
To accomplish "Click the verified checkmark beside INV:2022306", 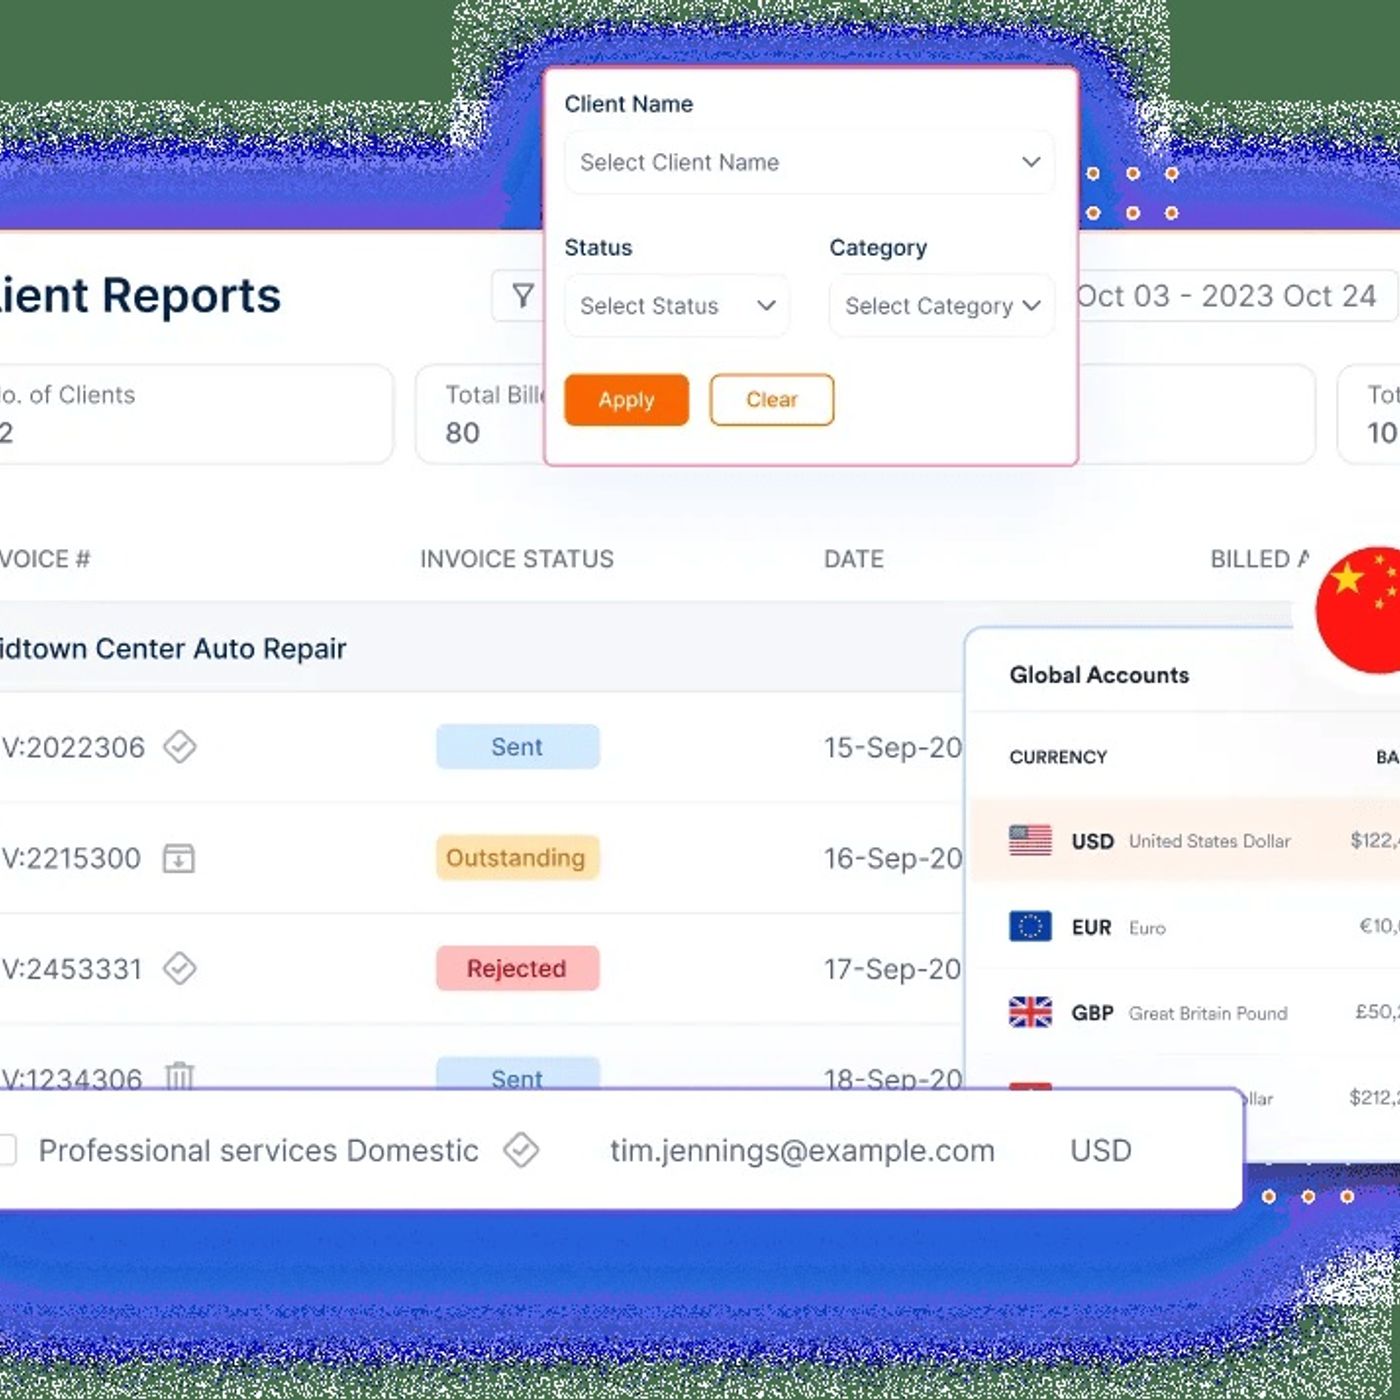I will coord(179,747).
